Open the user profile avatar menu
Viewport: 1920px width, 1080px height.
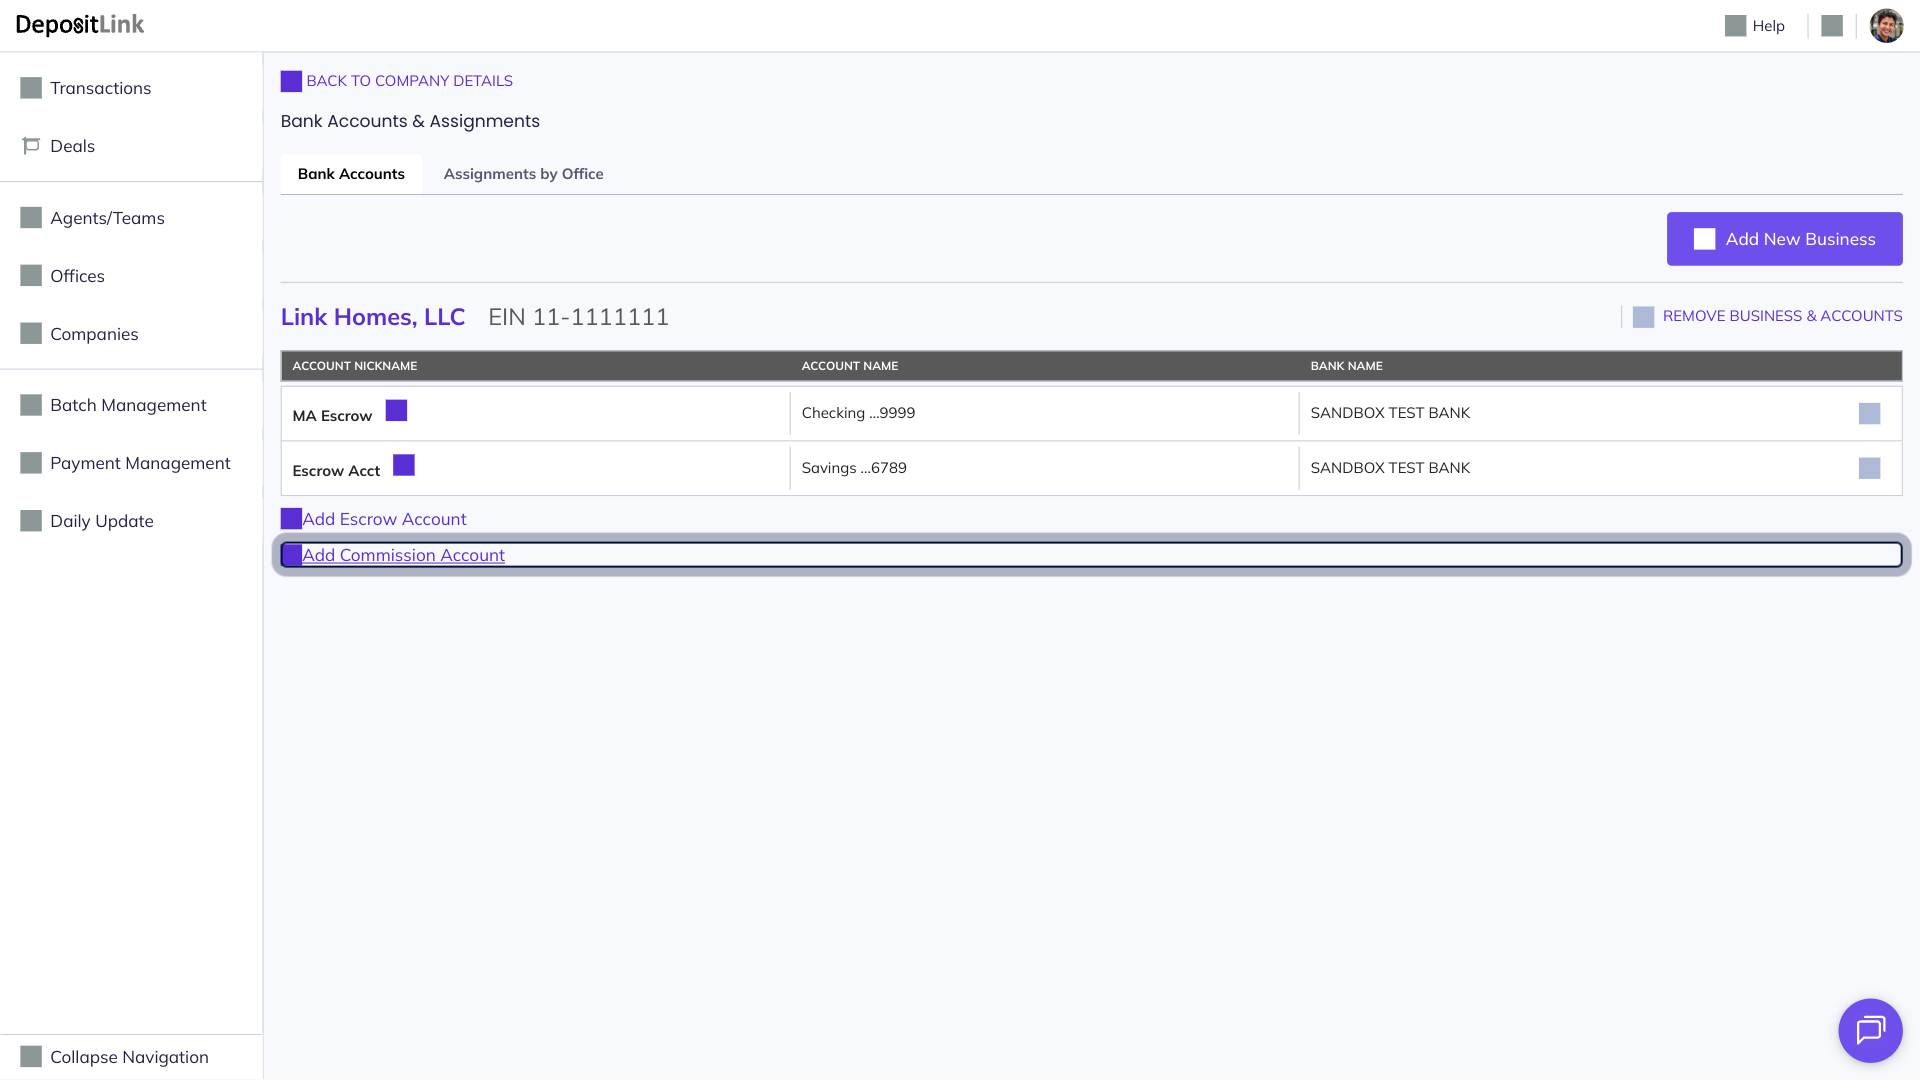coord(1886,26)
